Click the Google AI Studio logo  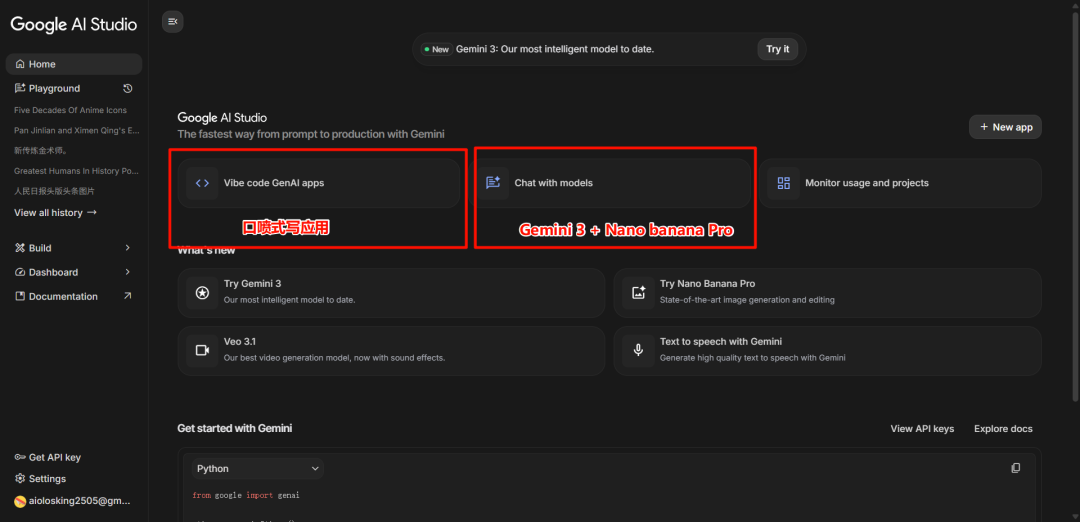(x=74, y=25)
